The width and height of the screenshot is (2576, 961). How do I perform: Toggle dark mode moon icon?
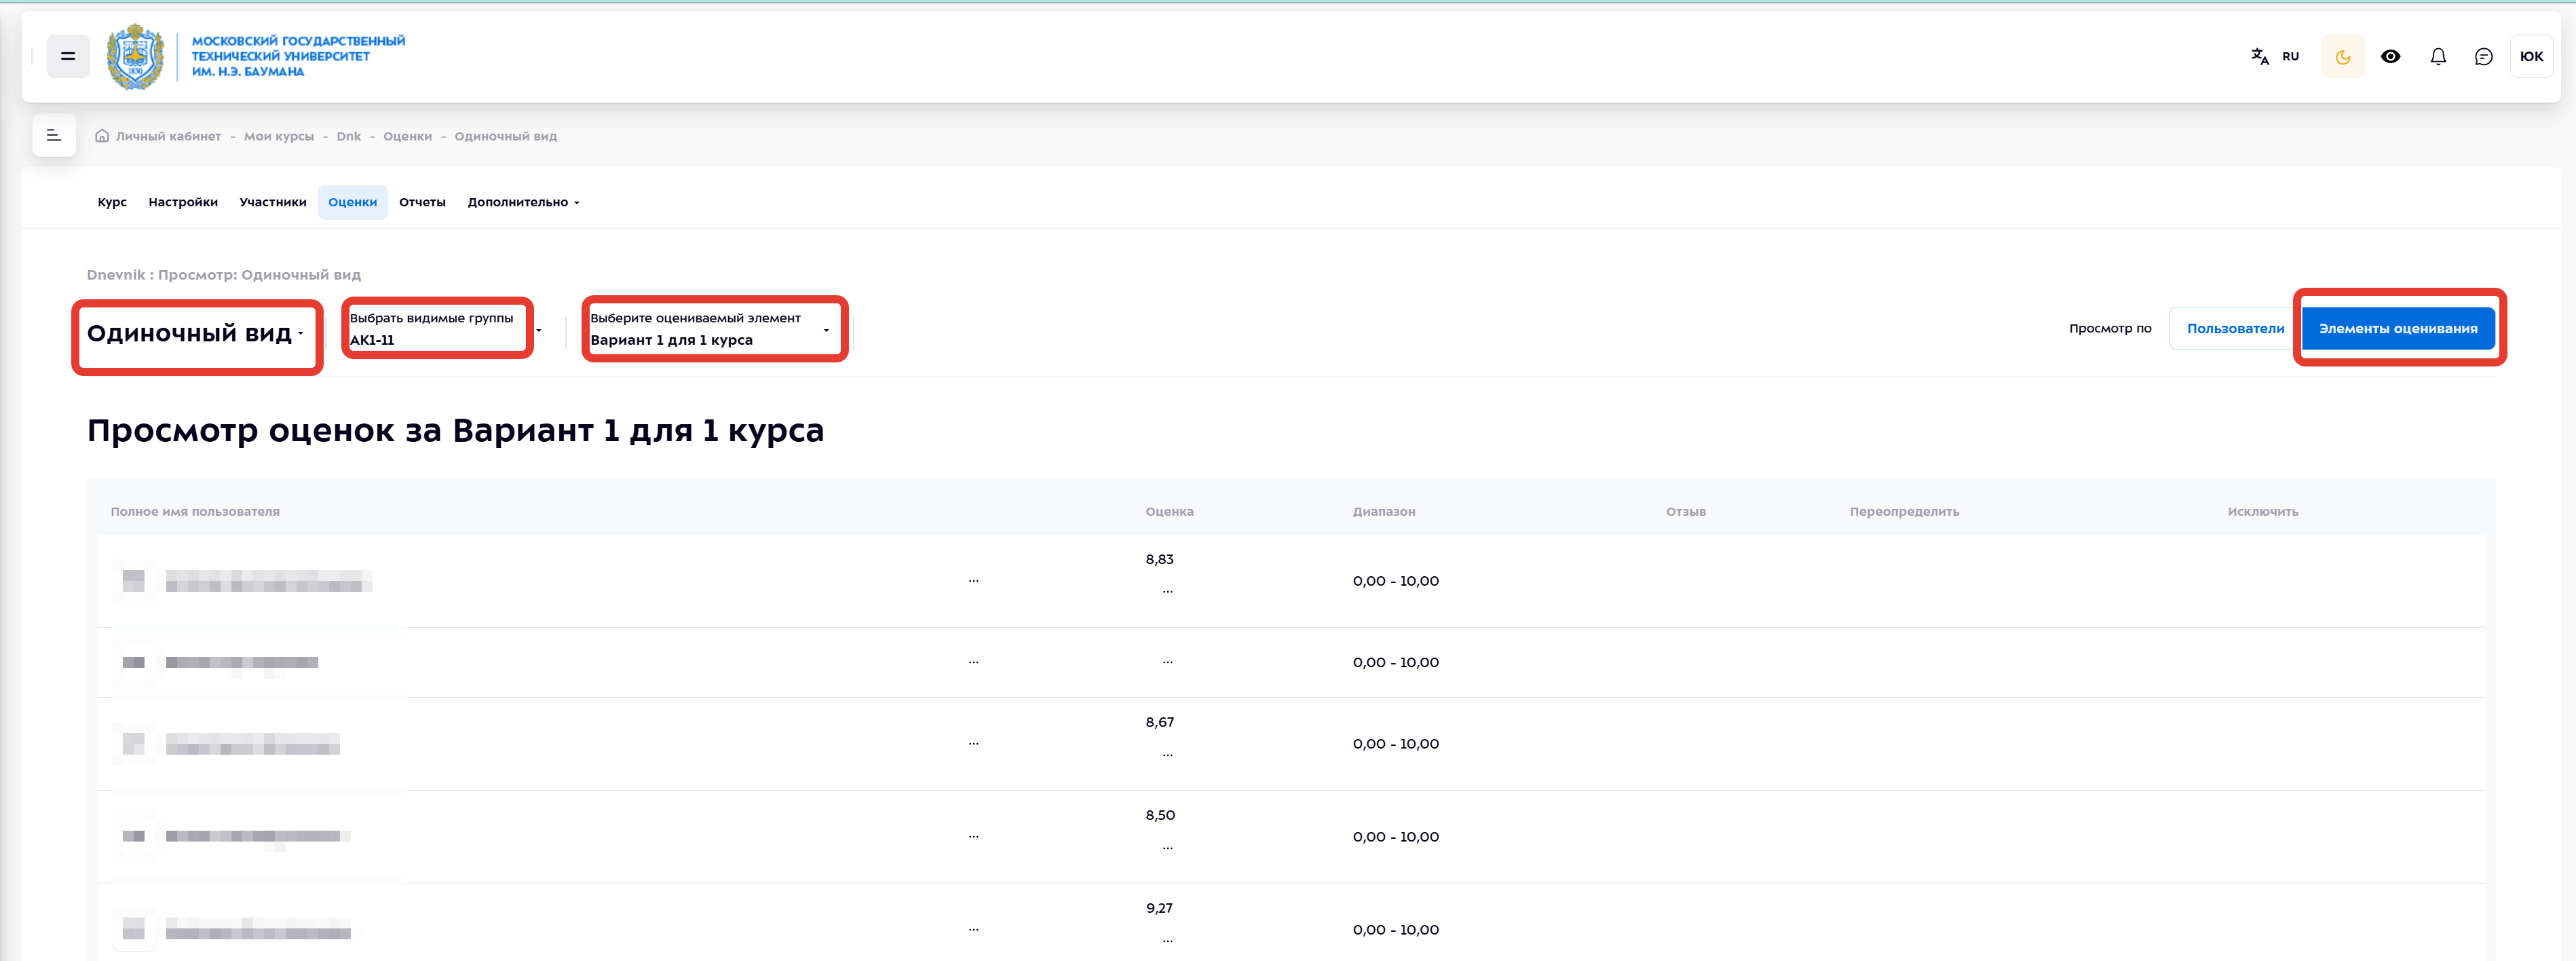[2342, 57]
